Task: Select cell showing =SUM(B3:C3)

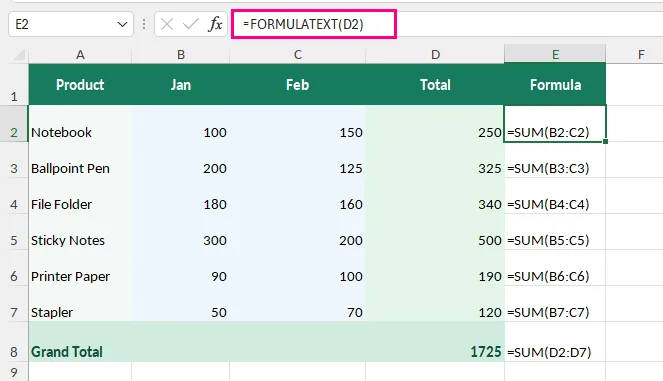Action: click(x=555, y=160)
